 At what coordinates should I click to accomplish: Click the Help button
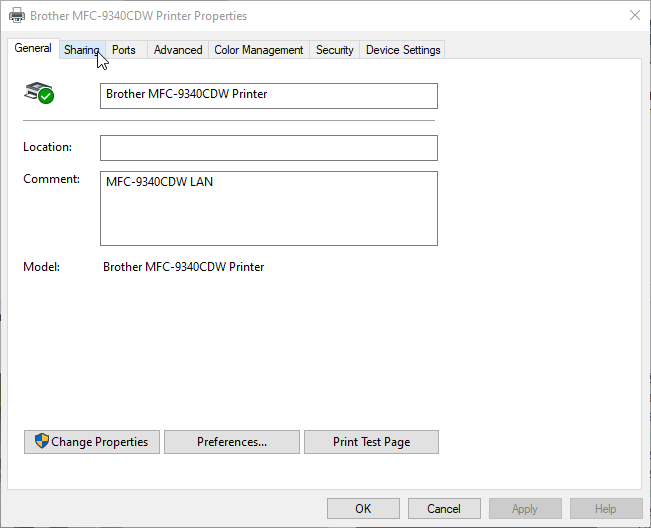[x=606, y=509]
